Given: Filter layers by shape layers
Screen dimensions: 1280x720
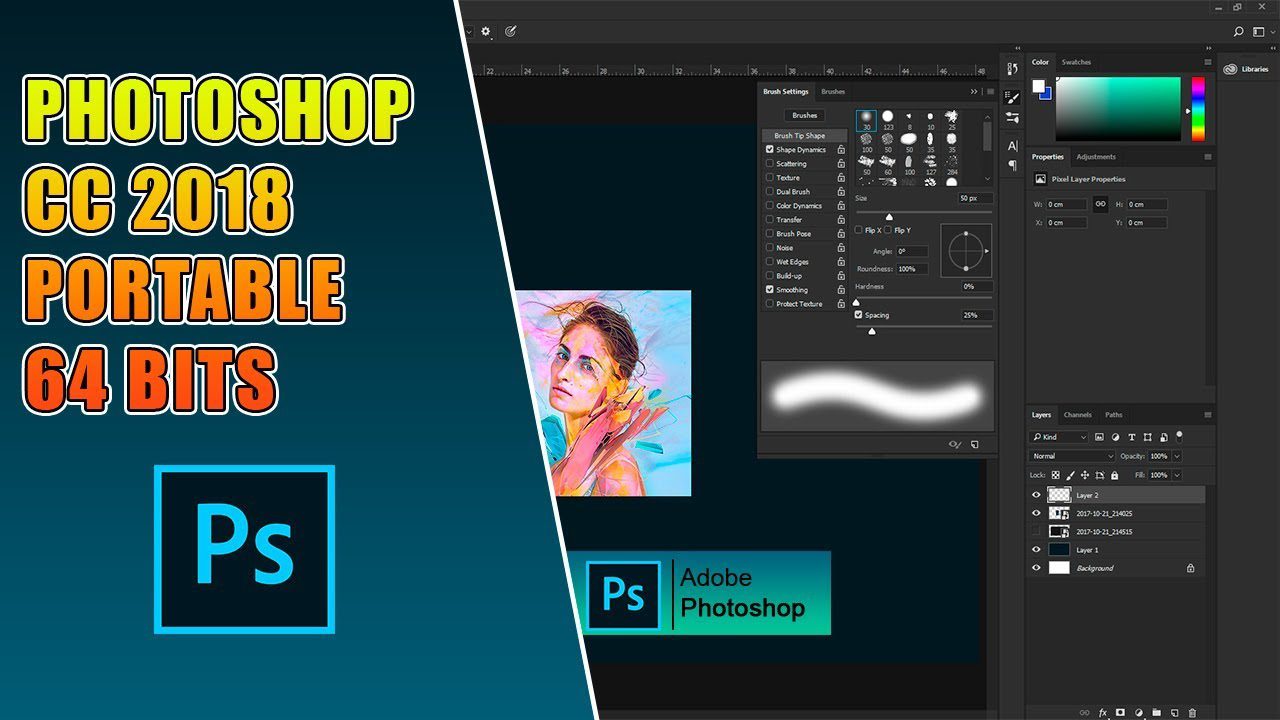Looking at the screenshot, I should [x=1147, y=437].
